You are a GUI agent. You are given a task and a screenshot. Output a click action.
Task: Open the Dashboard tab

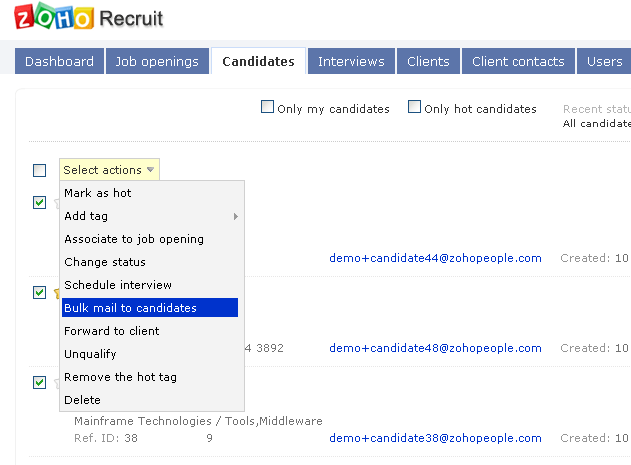tap(59, 61)
